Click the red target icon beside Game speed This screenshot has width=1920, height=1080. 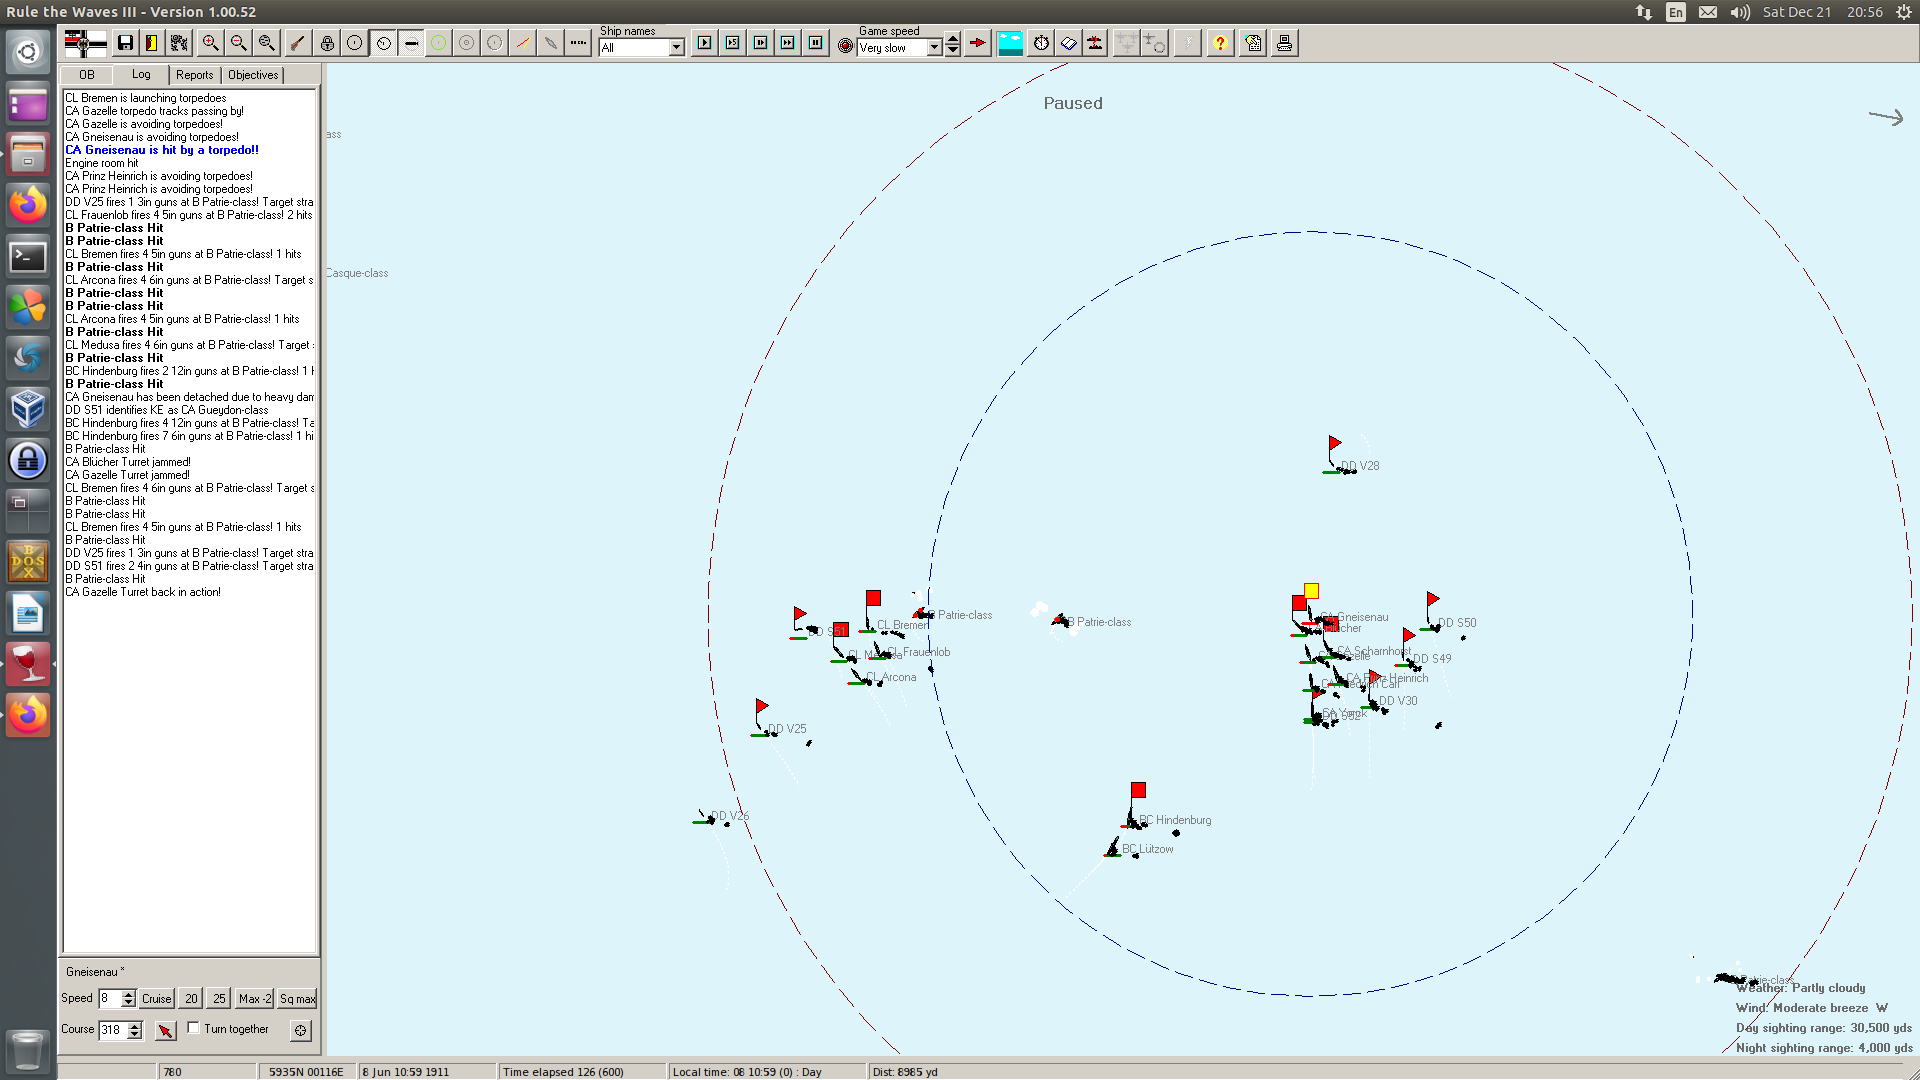tap(845, 46)
